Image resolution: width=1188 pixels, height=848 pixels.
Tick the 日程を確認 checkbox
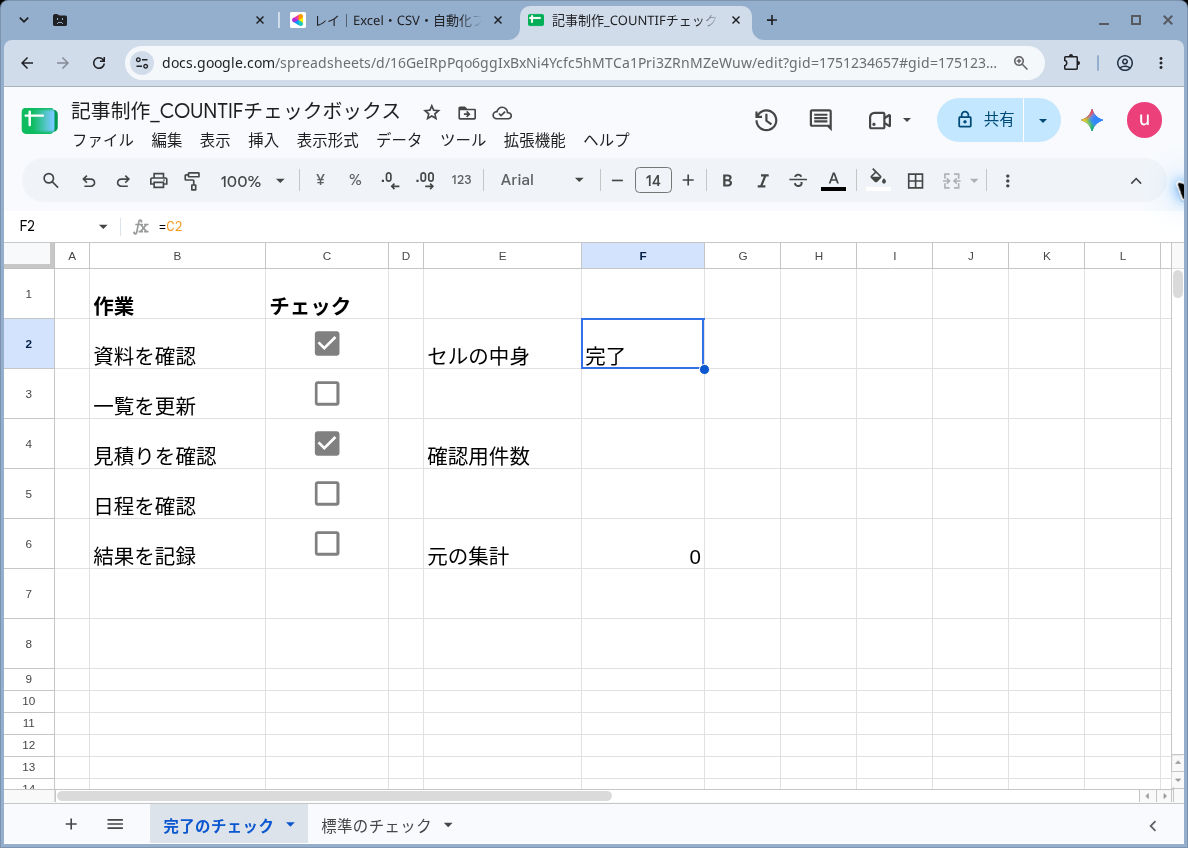[327, 493]
